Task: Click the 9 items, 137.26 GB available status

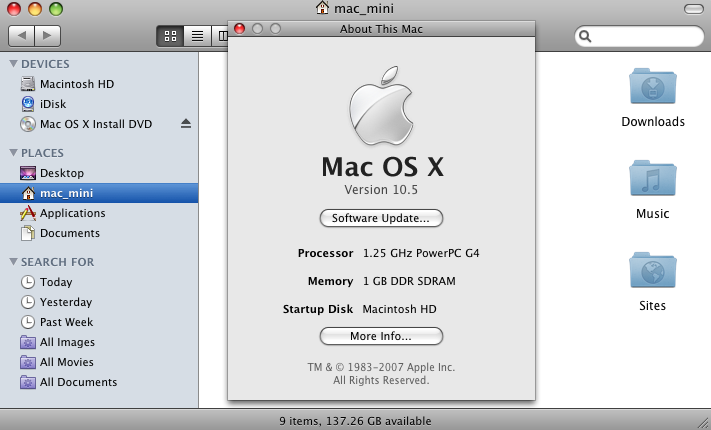Action: pos(355,421)
